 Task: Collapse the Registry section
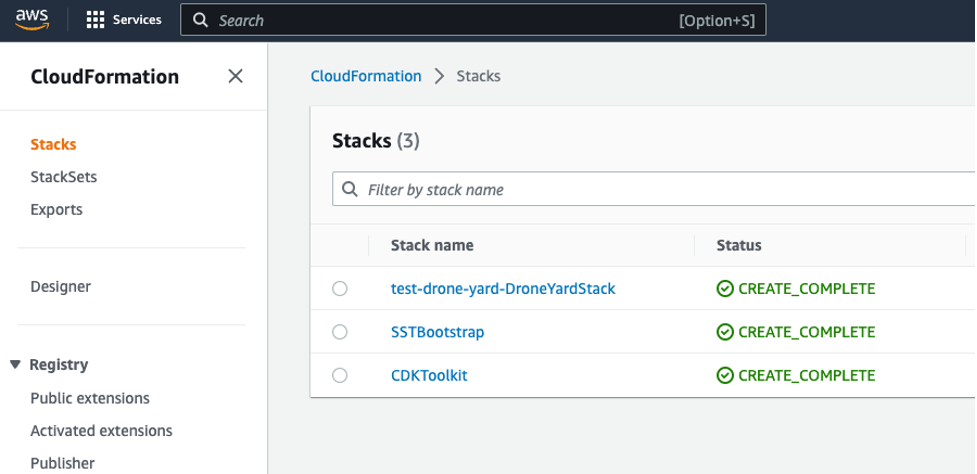pos(15,365)
